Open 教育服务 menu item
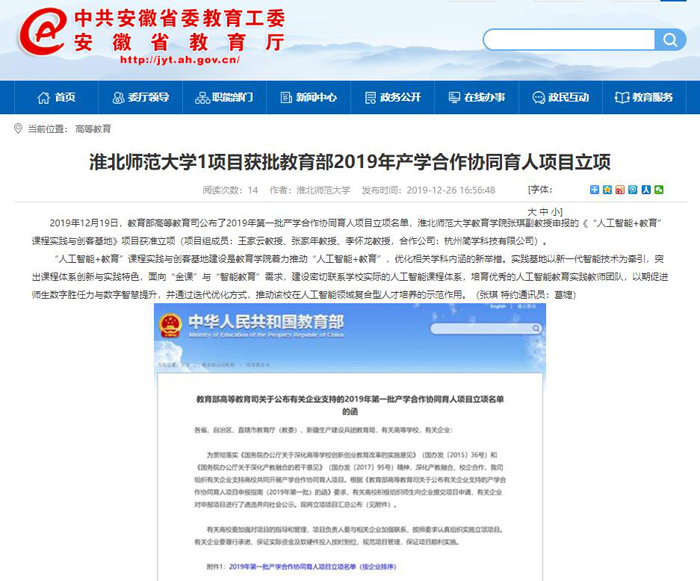Image resolution: width=700 pixels, height=581 pixels. pyautogui.click(x=644, y=97)
